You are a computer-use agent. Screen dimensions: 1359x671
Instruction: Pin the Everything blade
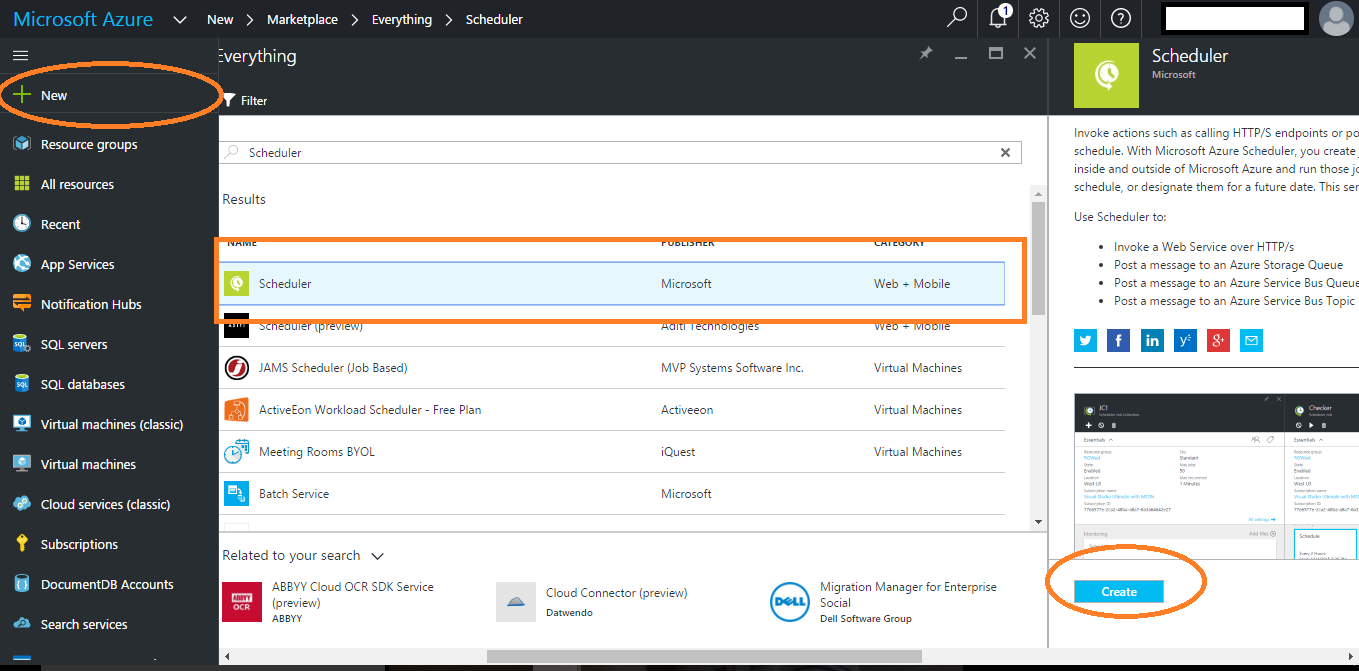click(x=925, y=55)
